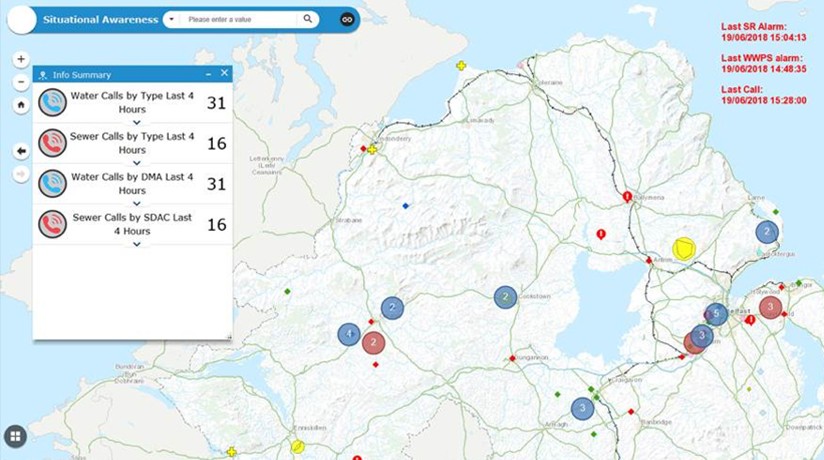Expand Sewer Calls by Type chevron
824x460 pixels.
coord(137,163)
